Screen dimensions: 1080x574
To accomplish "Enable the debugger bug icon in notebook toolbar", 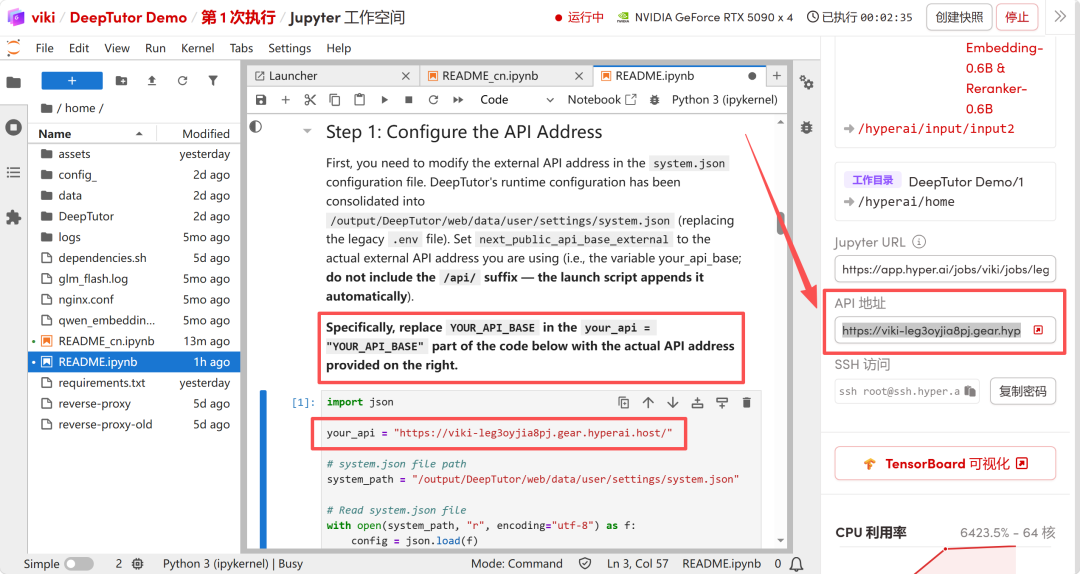I will tap(654, 100).
